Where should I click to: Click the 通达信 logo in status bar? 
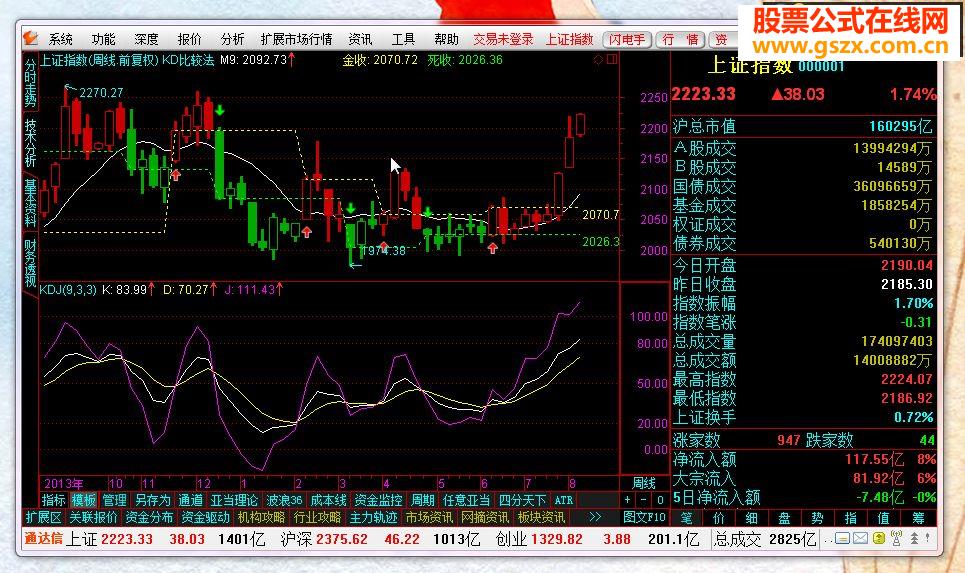[43, 539]
